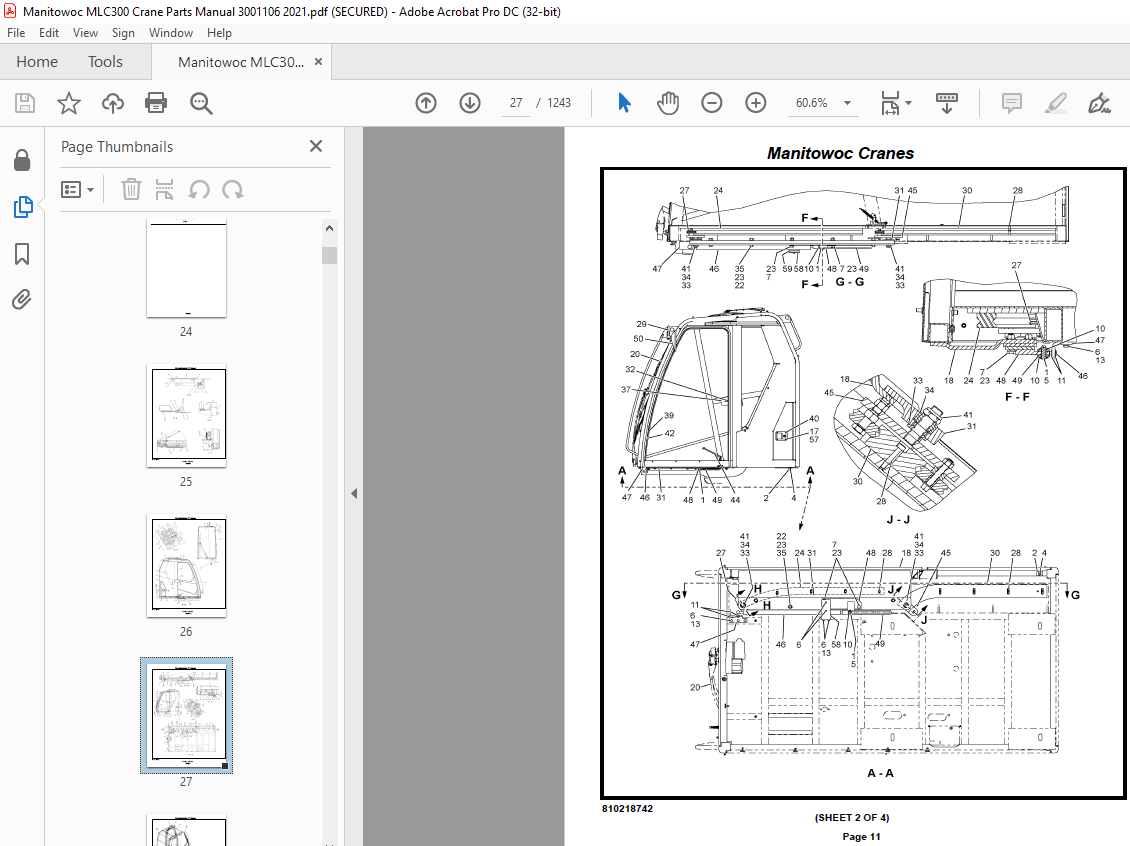Screen dimensions: 1130x846
Task: Switch to the Home tab
Action: pos(37,62)
